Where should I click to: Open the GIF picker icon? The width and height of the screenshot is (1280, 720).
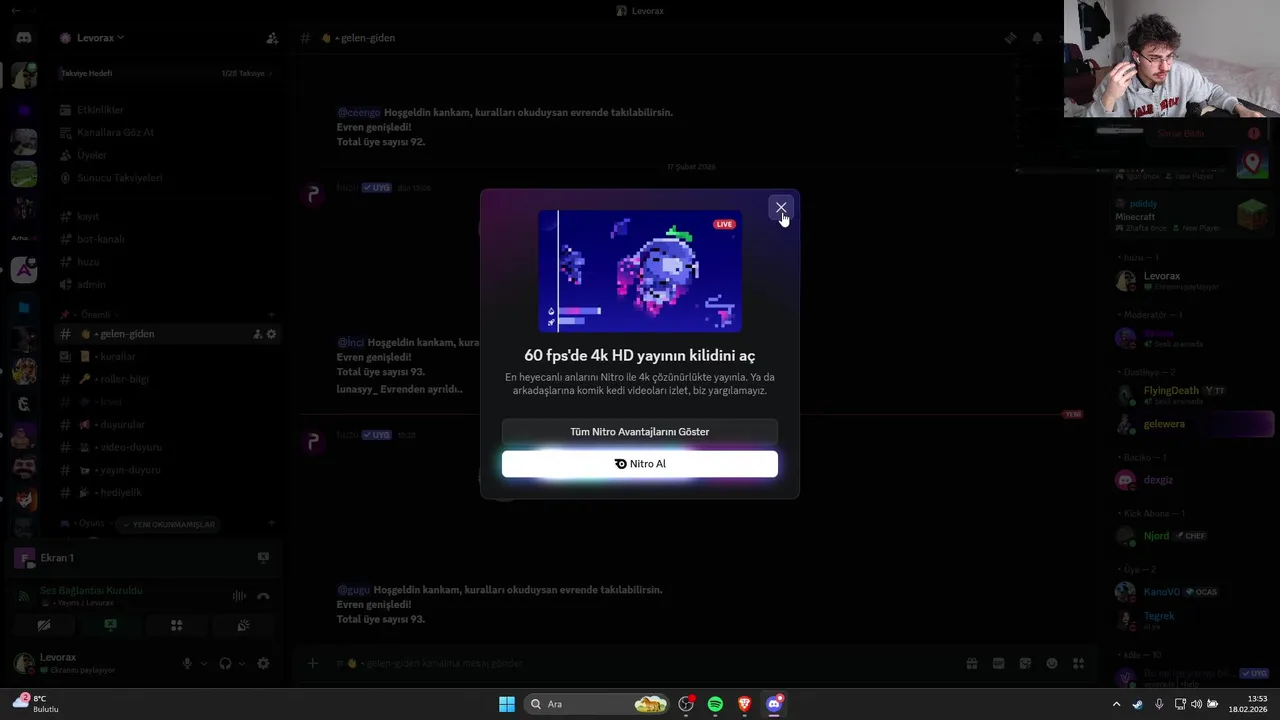tap(998, 663)
